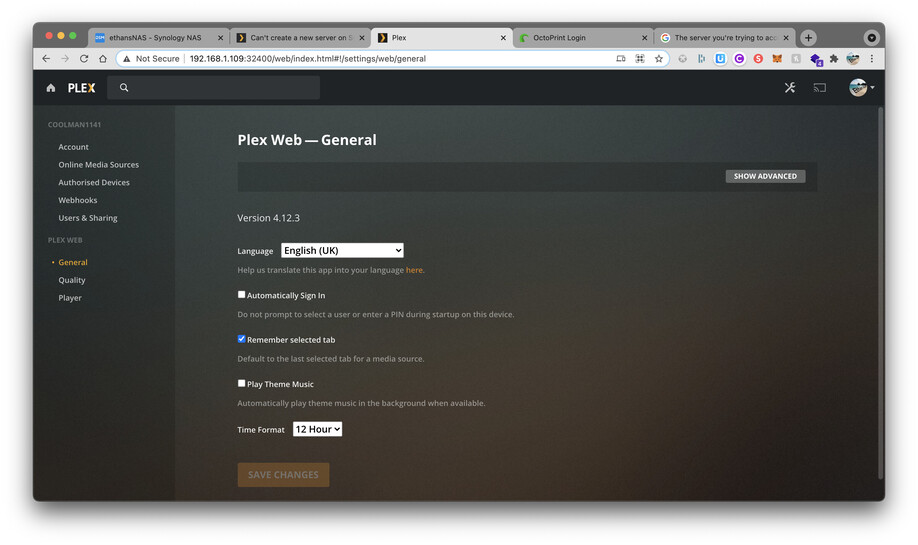The width and height of the screenshot is (918, 545).
Task: Open Webhooks in sidebar
Action: (77, 200)
